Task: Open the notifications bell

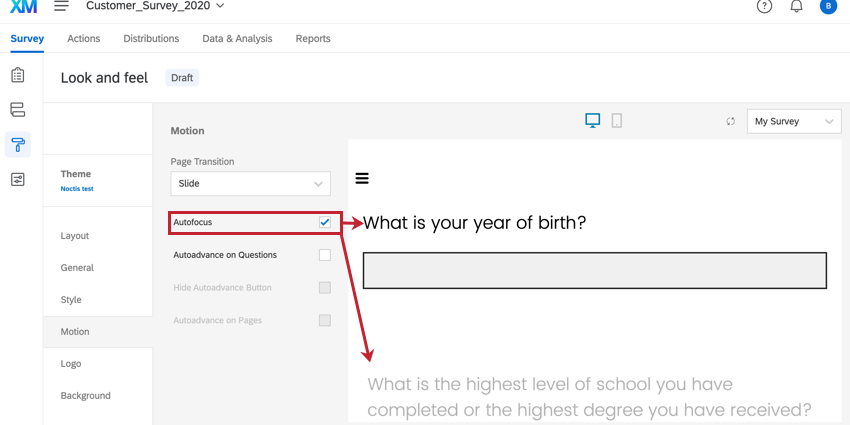Action: click(x=797, y=7)
